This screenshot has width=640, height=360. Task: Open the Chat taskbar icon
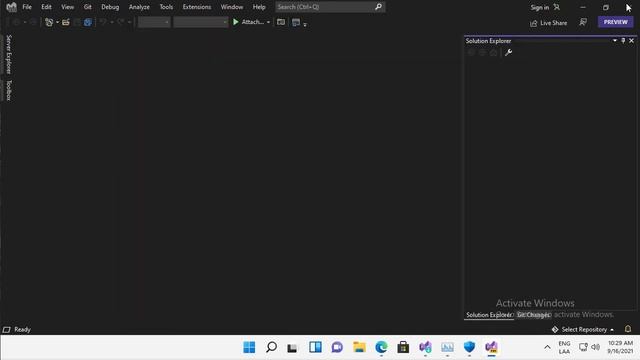point(337,347)
